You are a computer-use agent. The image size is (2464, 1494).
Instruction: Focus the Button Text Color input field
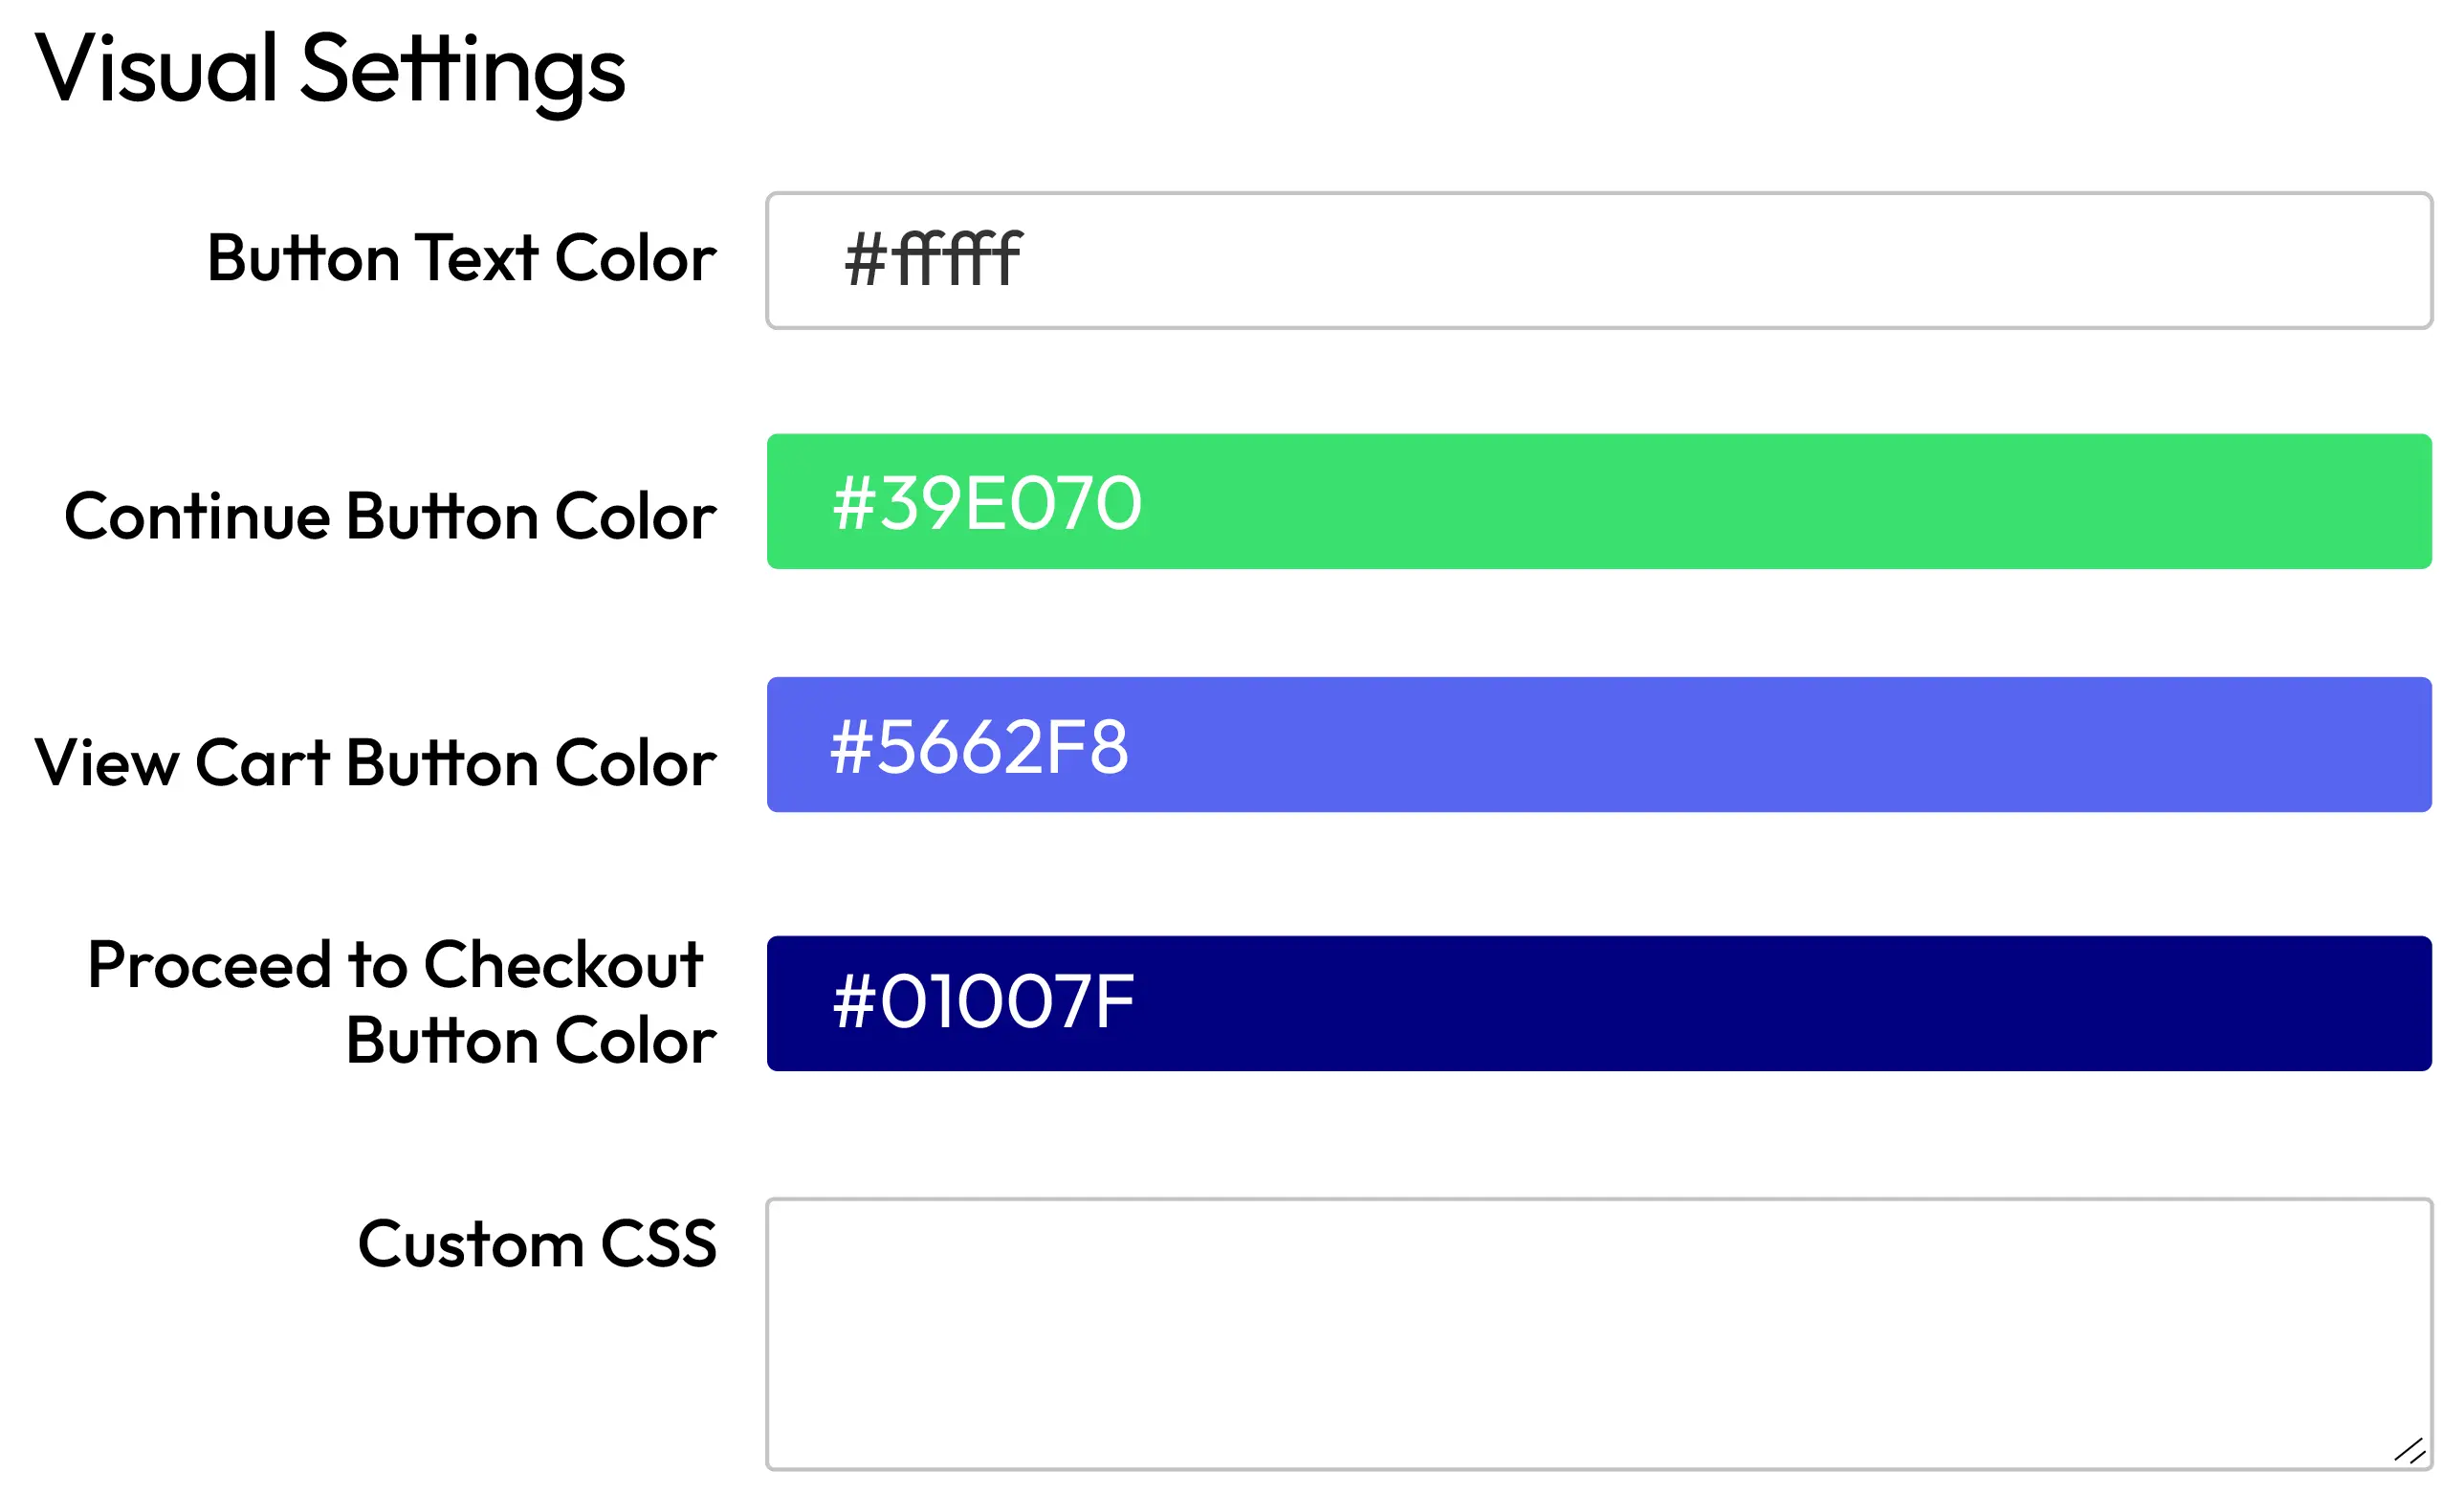click(x=1600, y=260)
